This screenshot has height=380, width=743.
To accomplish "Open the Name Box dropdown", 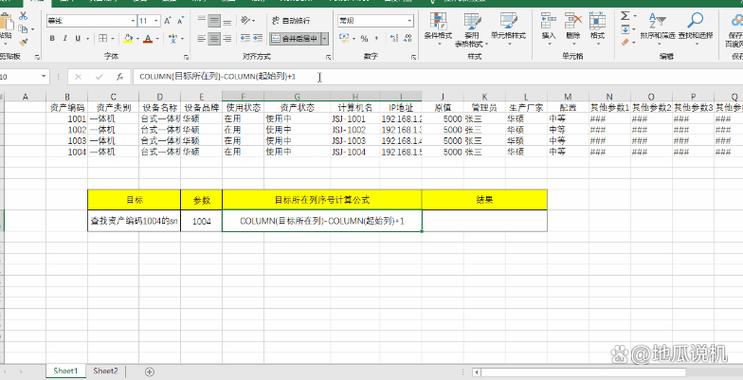I will coord(44,76).
